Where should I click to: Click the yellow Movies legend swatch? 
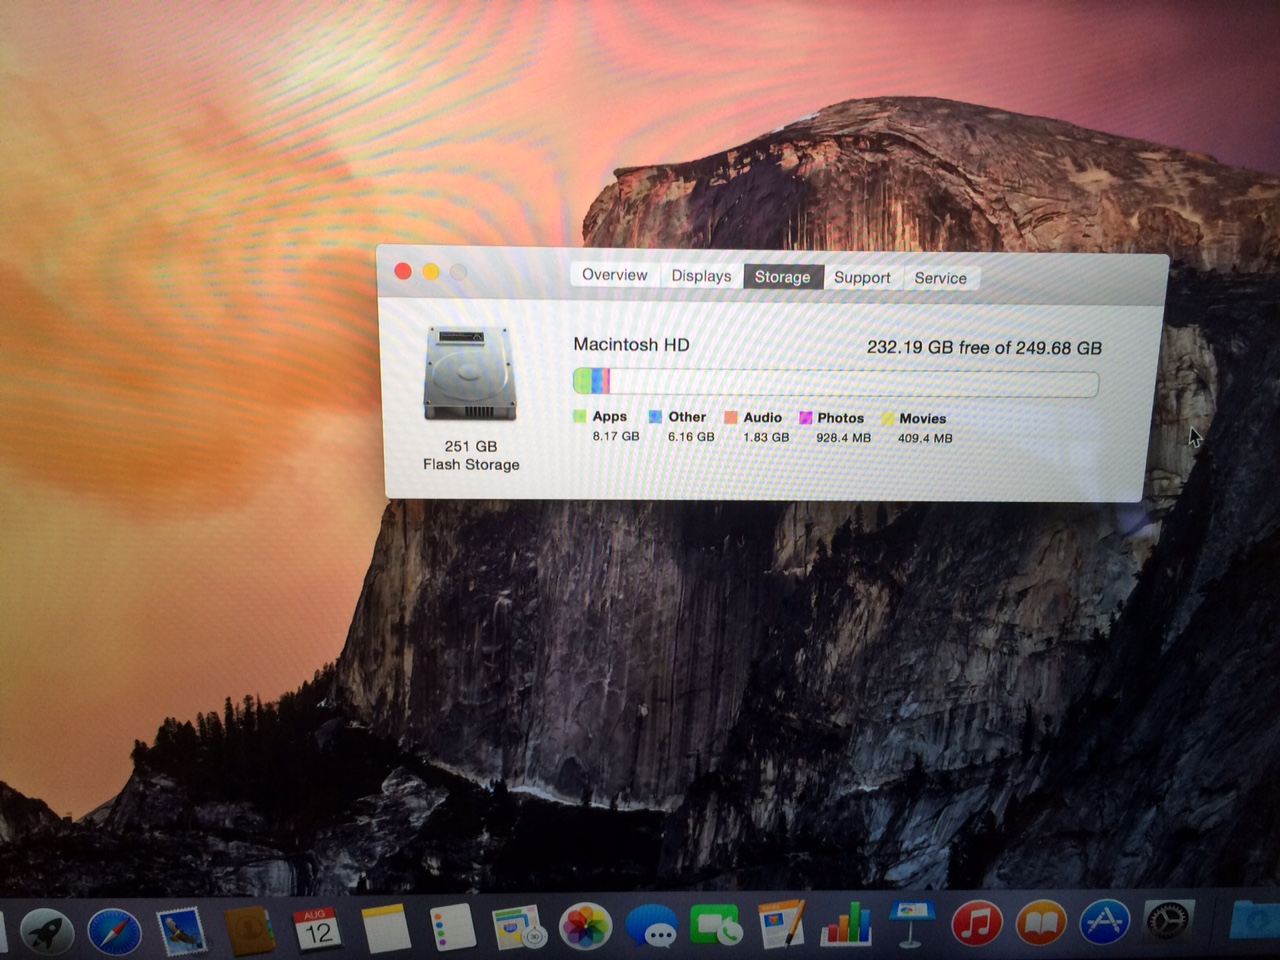click(x=887, y=419)
